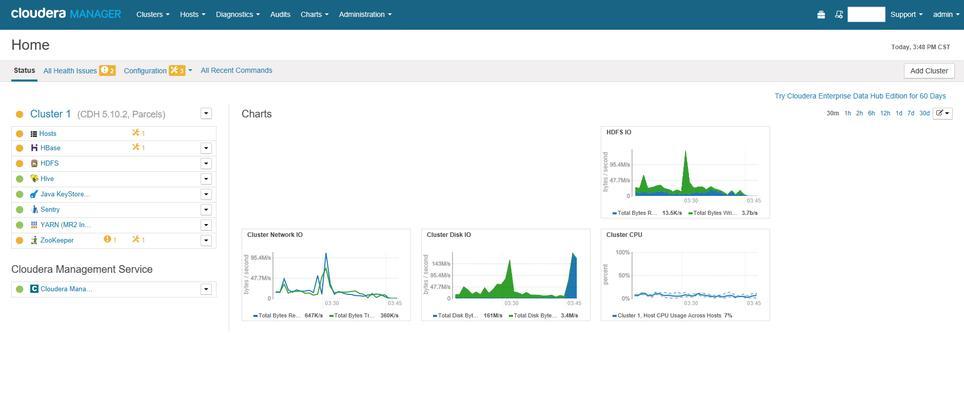Screen dimensions: 964x400
Task: Open the HDFS IO chart
Action: (685, 172)
